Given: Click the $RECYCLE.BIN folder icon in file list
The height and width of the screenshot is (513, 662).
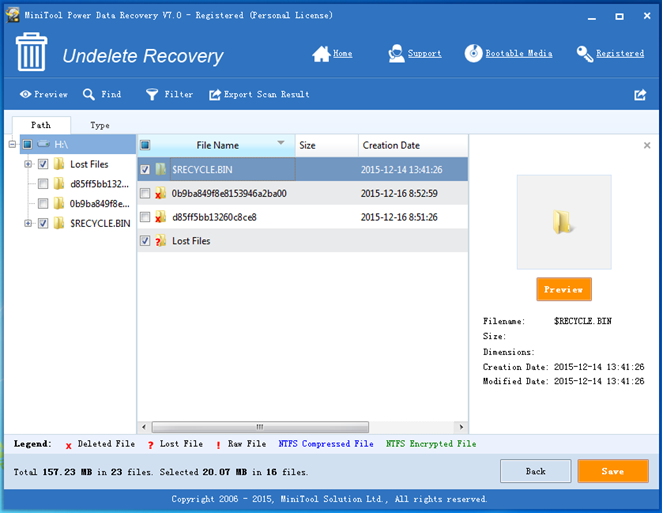Looking at the screenshot, I should point(160,169).
